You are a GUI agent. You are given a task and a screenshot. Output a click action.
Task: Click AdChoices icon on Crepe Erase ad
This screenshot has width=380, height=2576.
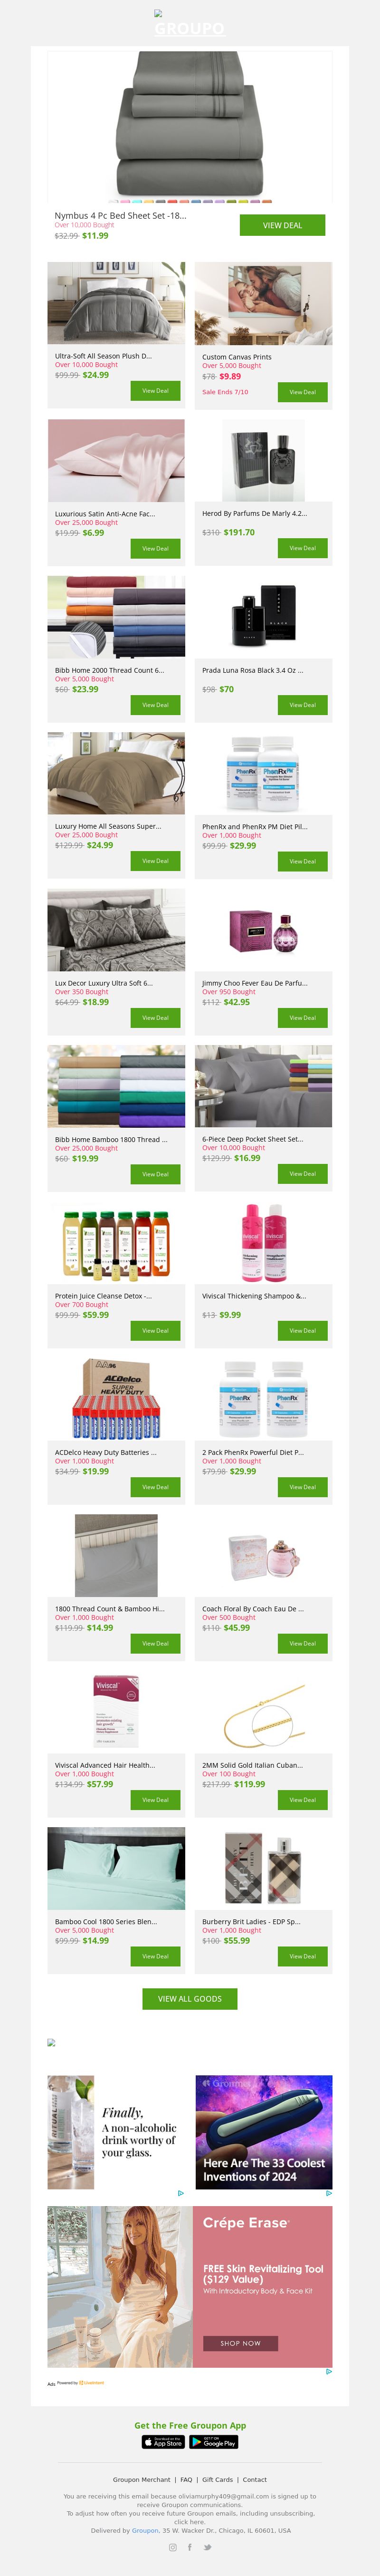click(328, 2371)
